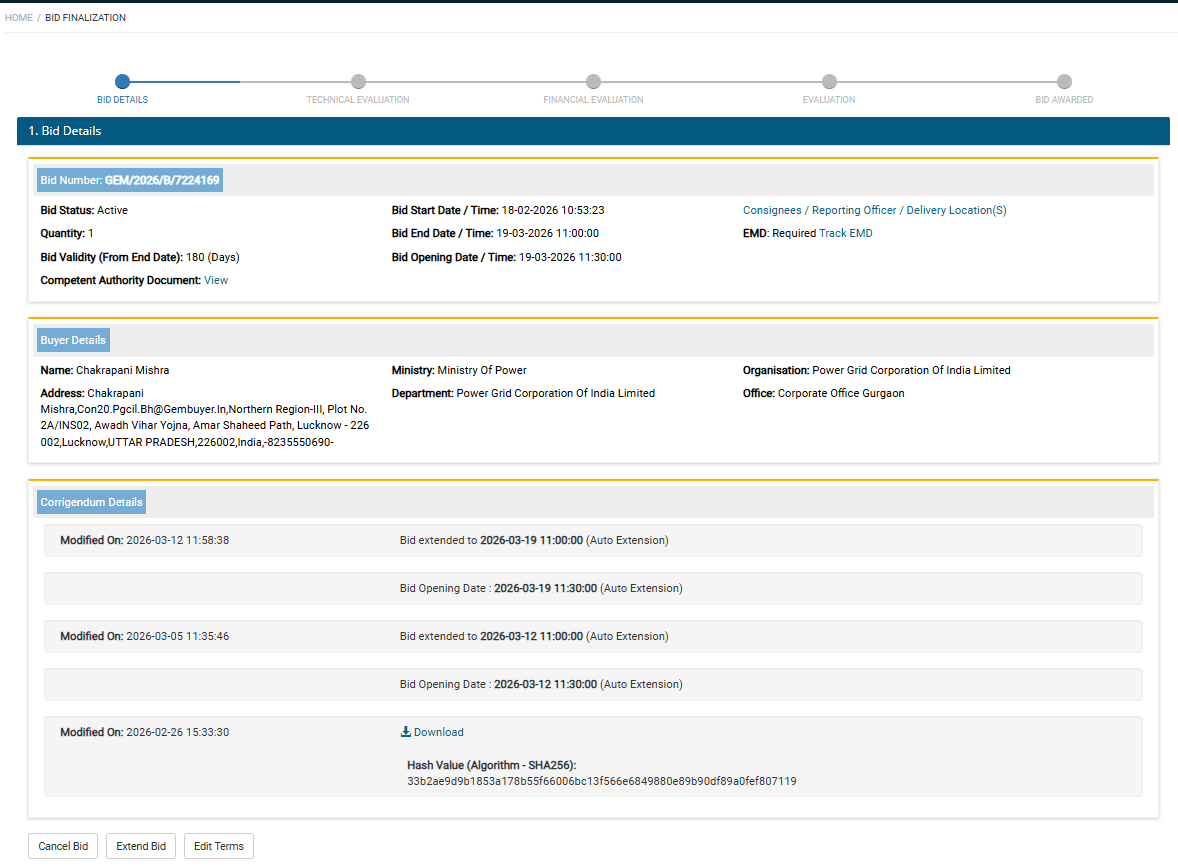Image resolution: width=1178 pixels, height=868 pixels.
Task: Go to the Technical Evaluation step circle
Action: tap(358, 82)
